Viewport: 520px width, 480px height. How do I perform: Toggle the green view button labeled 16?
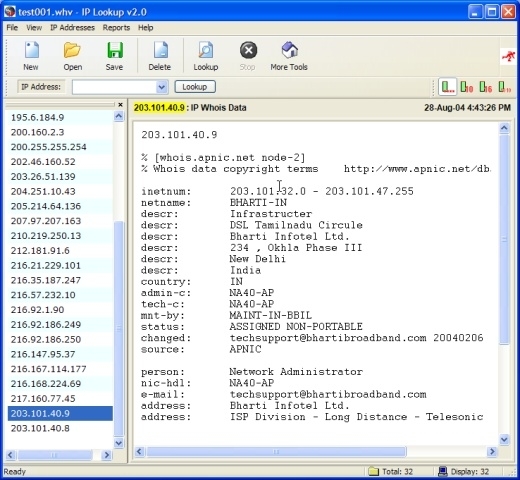point(485,87)
